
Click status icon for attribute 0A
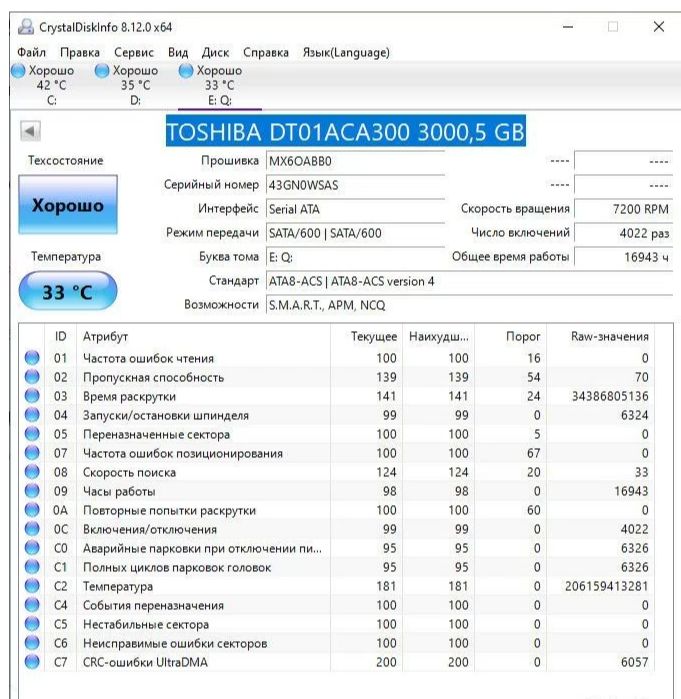[32, 510]
